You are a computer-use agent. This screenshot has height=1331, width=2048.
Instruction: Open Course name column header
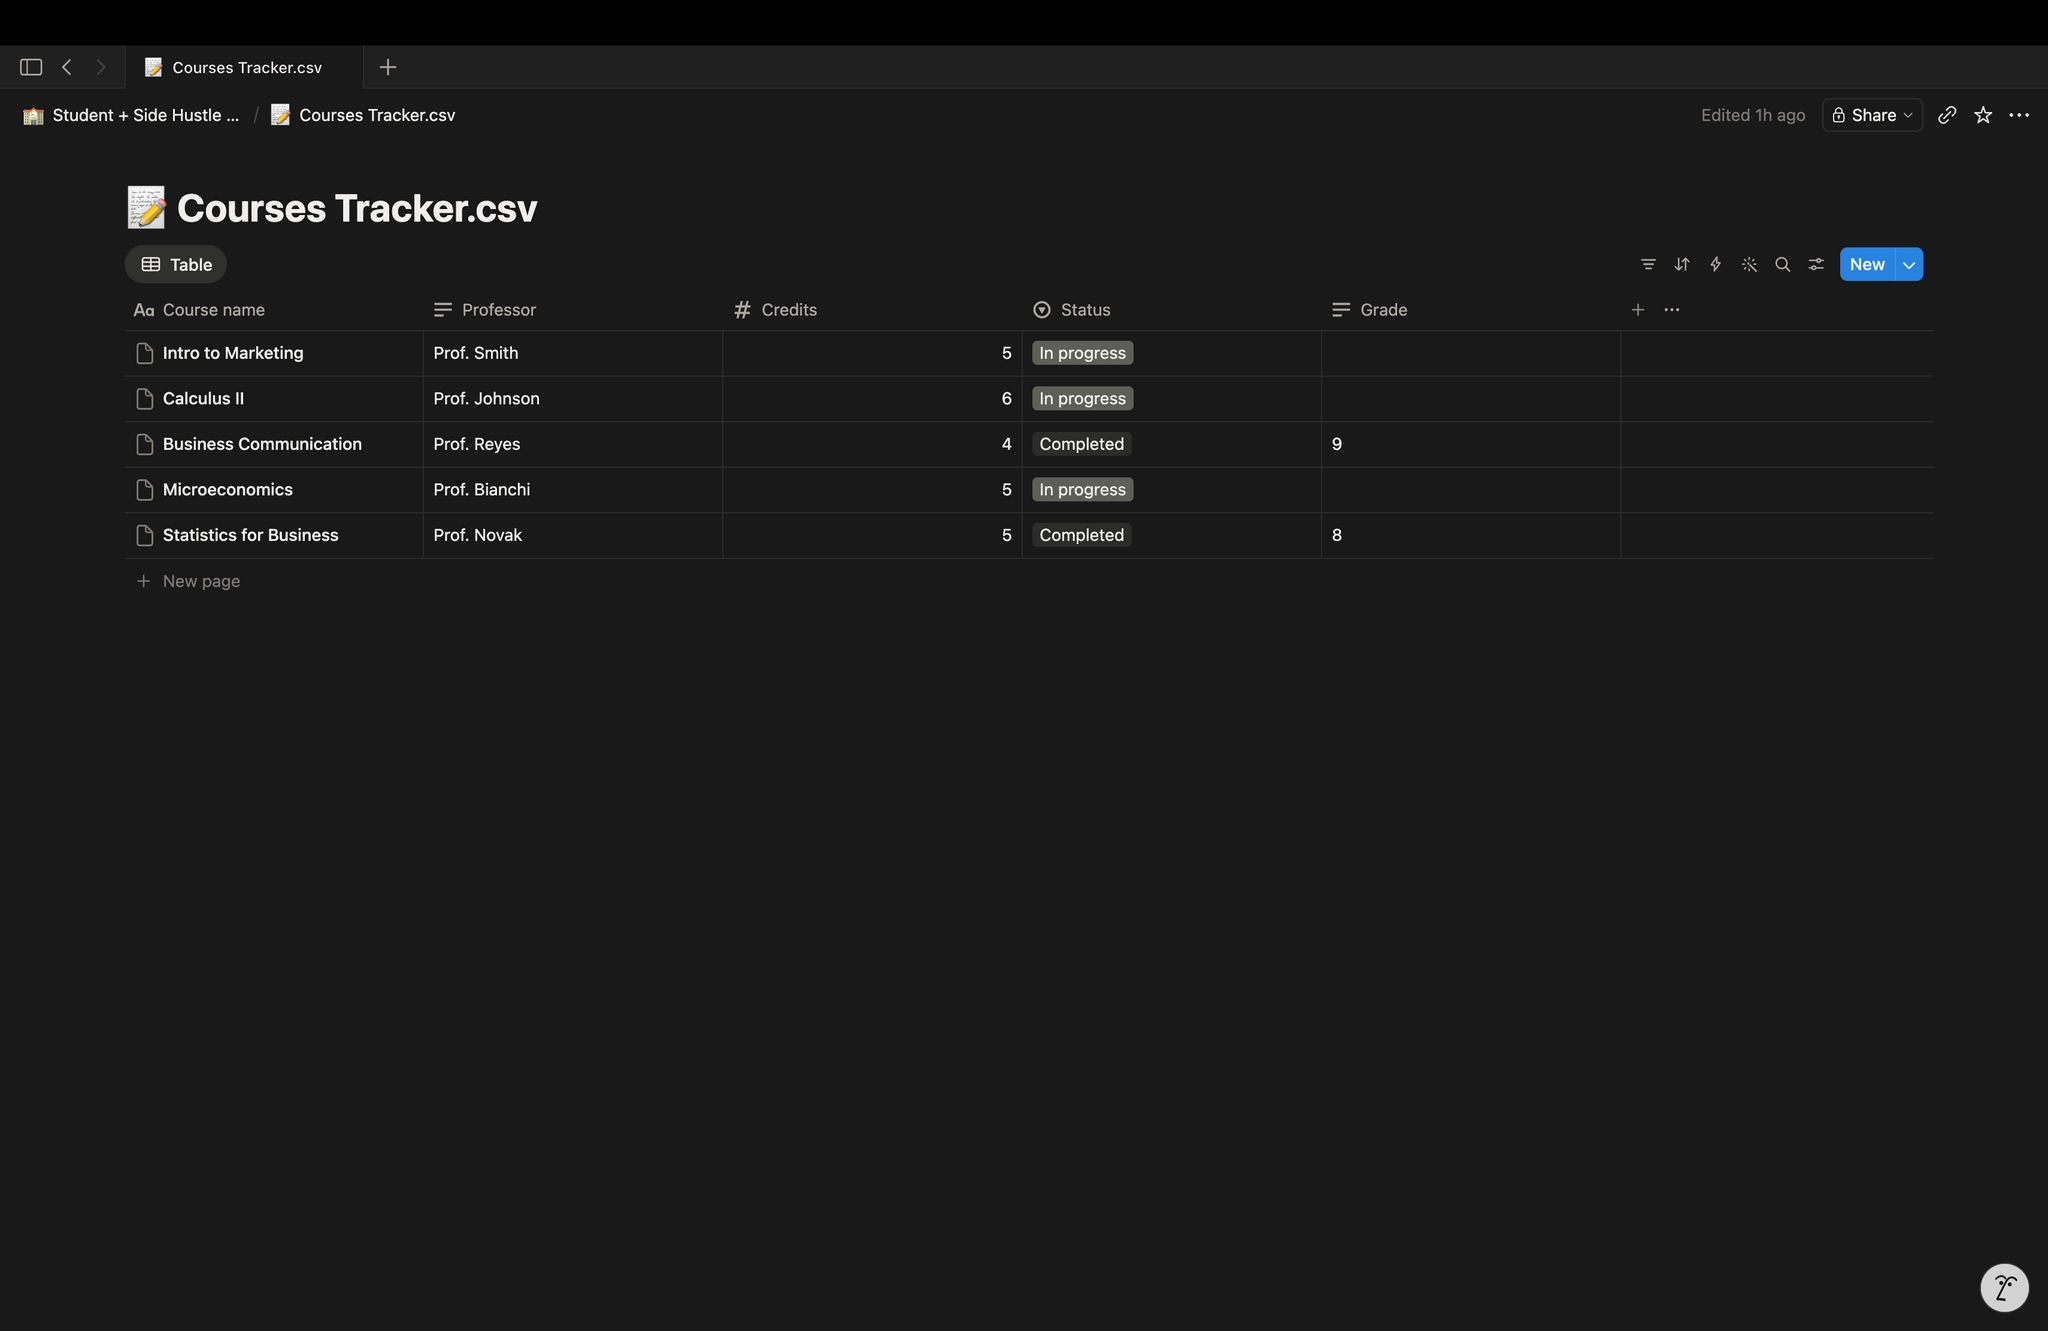coord(273,310)
